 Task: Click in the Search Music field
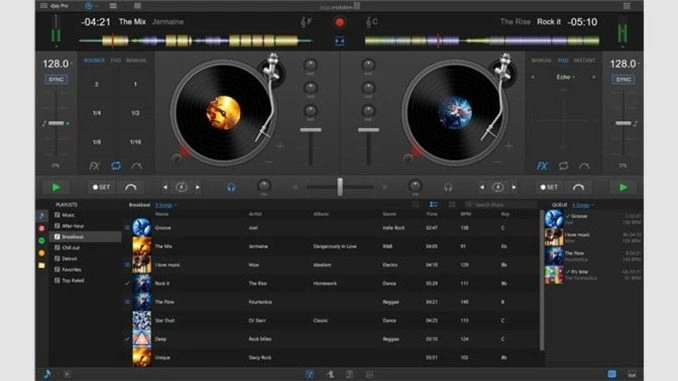[501, 205]
